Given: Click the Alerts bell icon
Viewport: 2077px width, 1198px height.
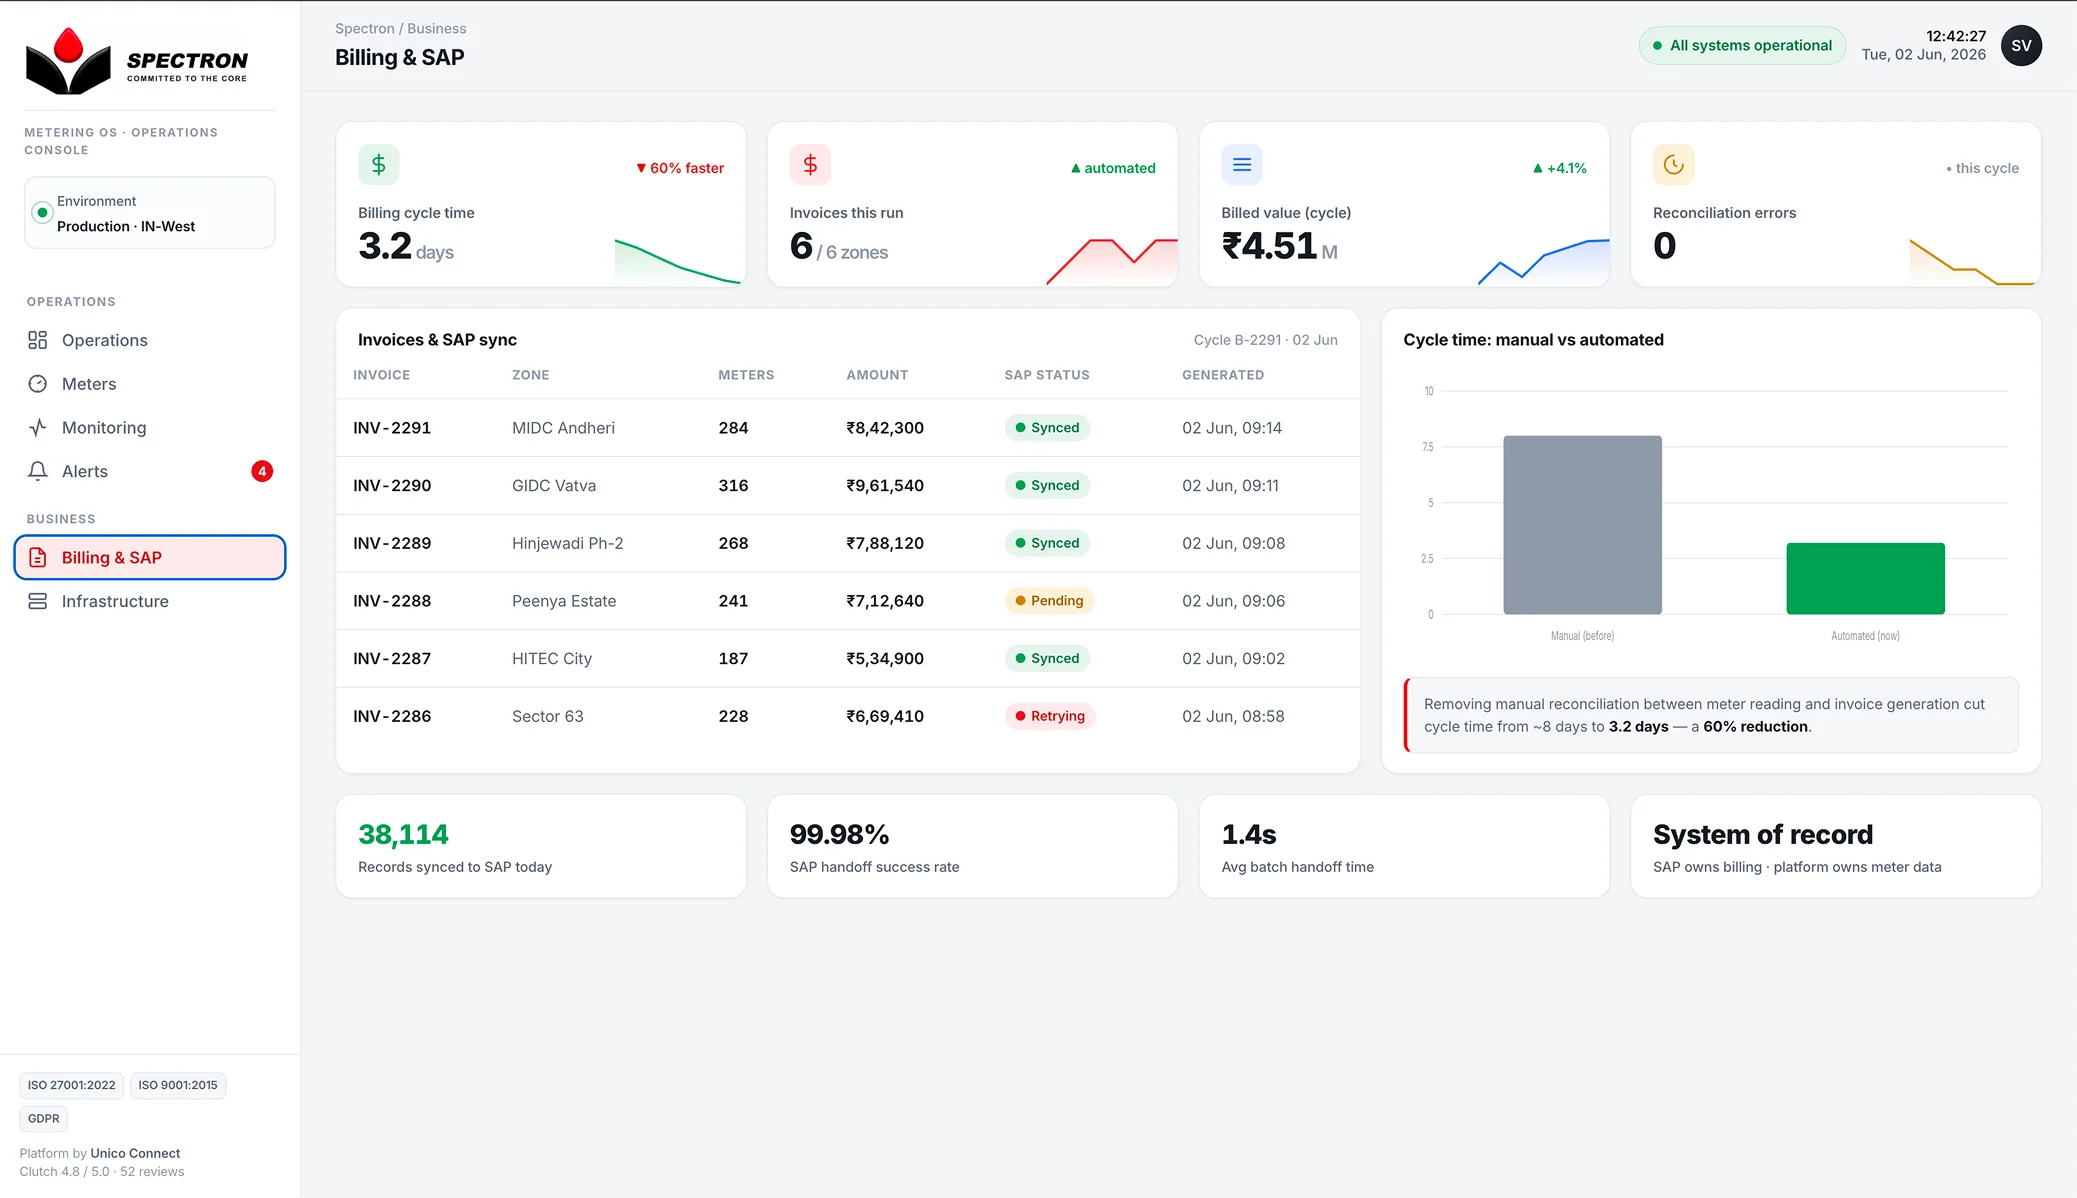Looking at the screenshot, I should [38, 471].
